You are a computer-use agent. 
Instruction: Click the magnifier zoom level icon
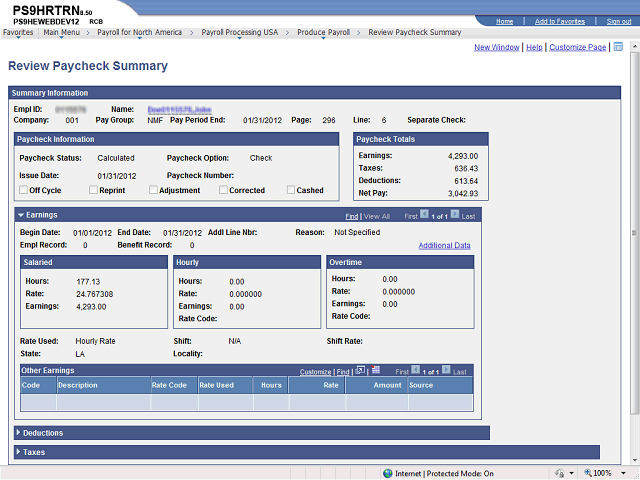pyautogui.click(x=588, y=473)
